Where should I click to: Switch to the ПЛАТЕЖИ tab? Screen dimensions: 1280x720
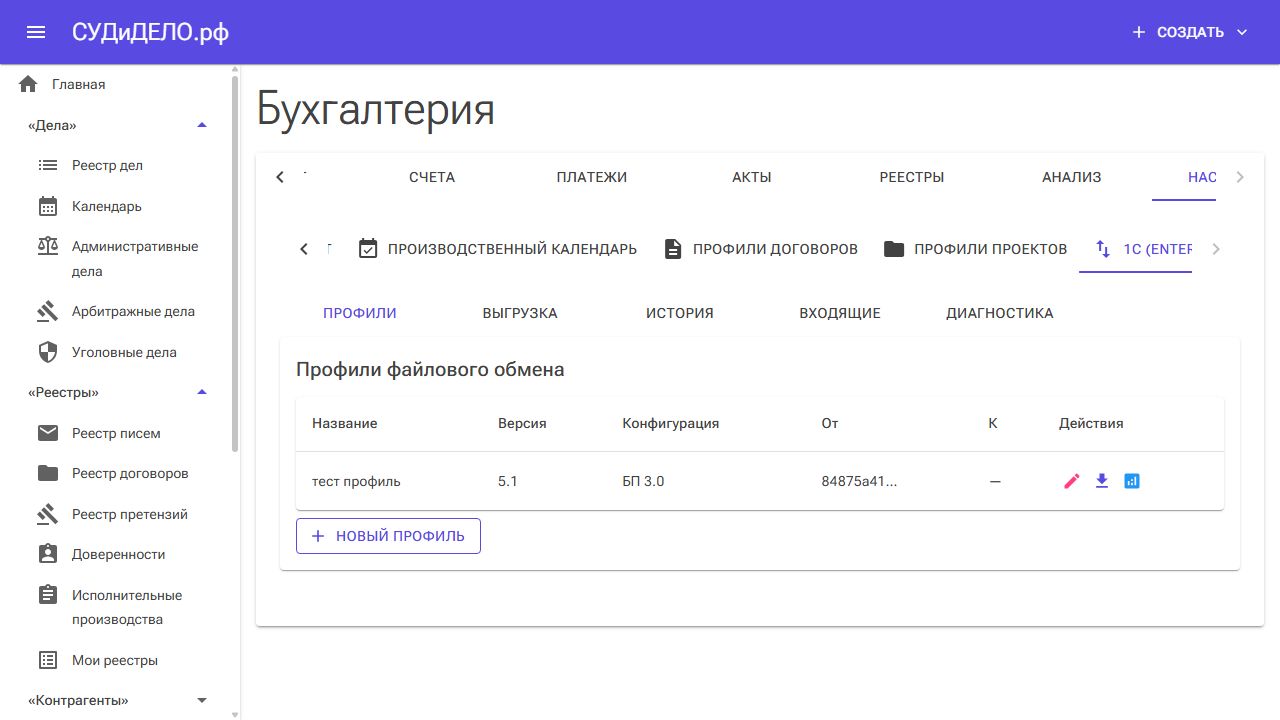592,177
